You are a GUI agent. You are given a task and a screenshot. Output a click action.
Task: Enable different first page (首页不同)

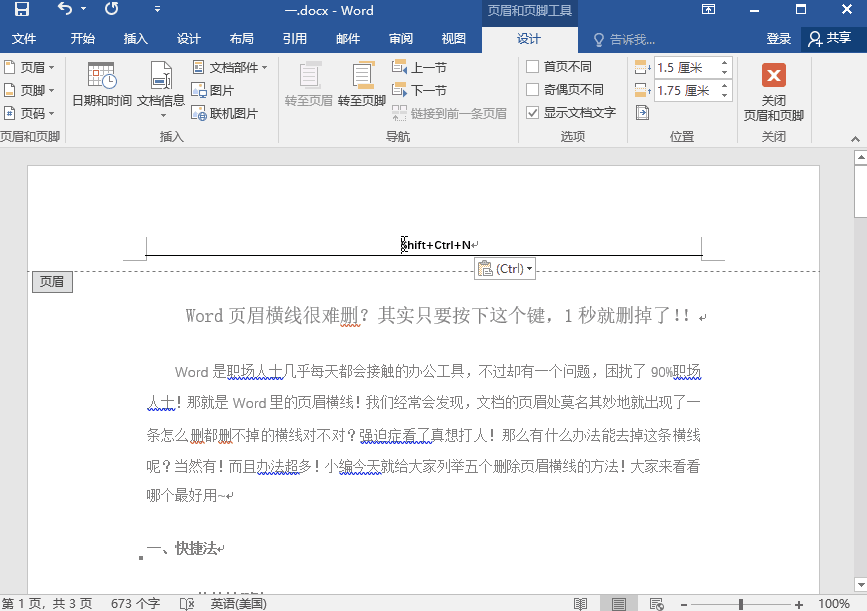tap(533, 66)
